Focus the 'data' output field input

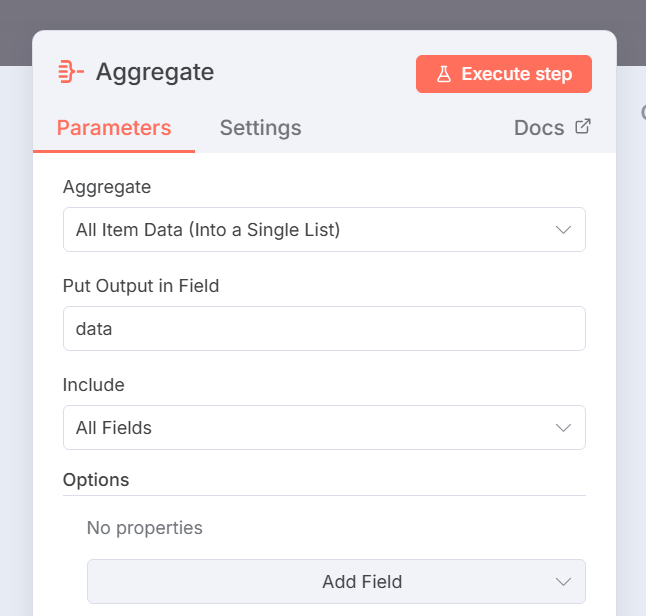click(323, 329)
